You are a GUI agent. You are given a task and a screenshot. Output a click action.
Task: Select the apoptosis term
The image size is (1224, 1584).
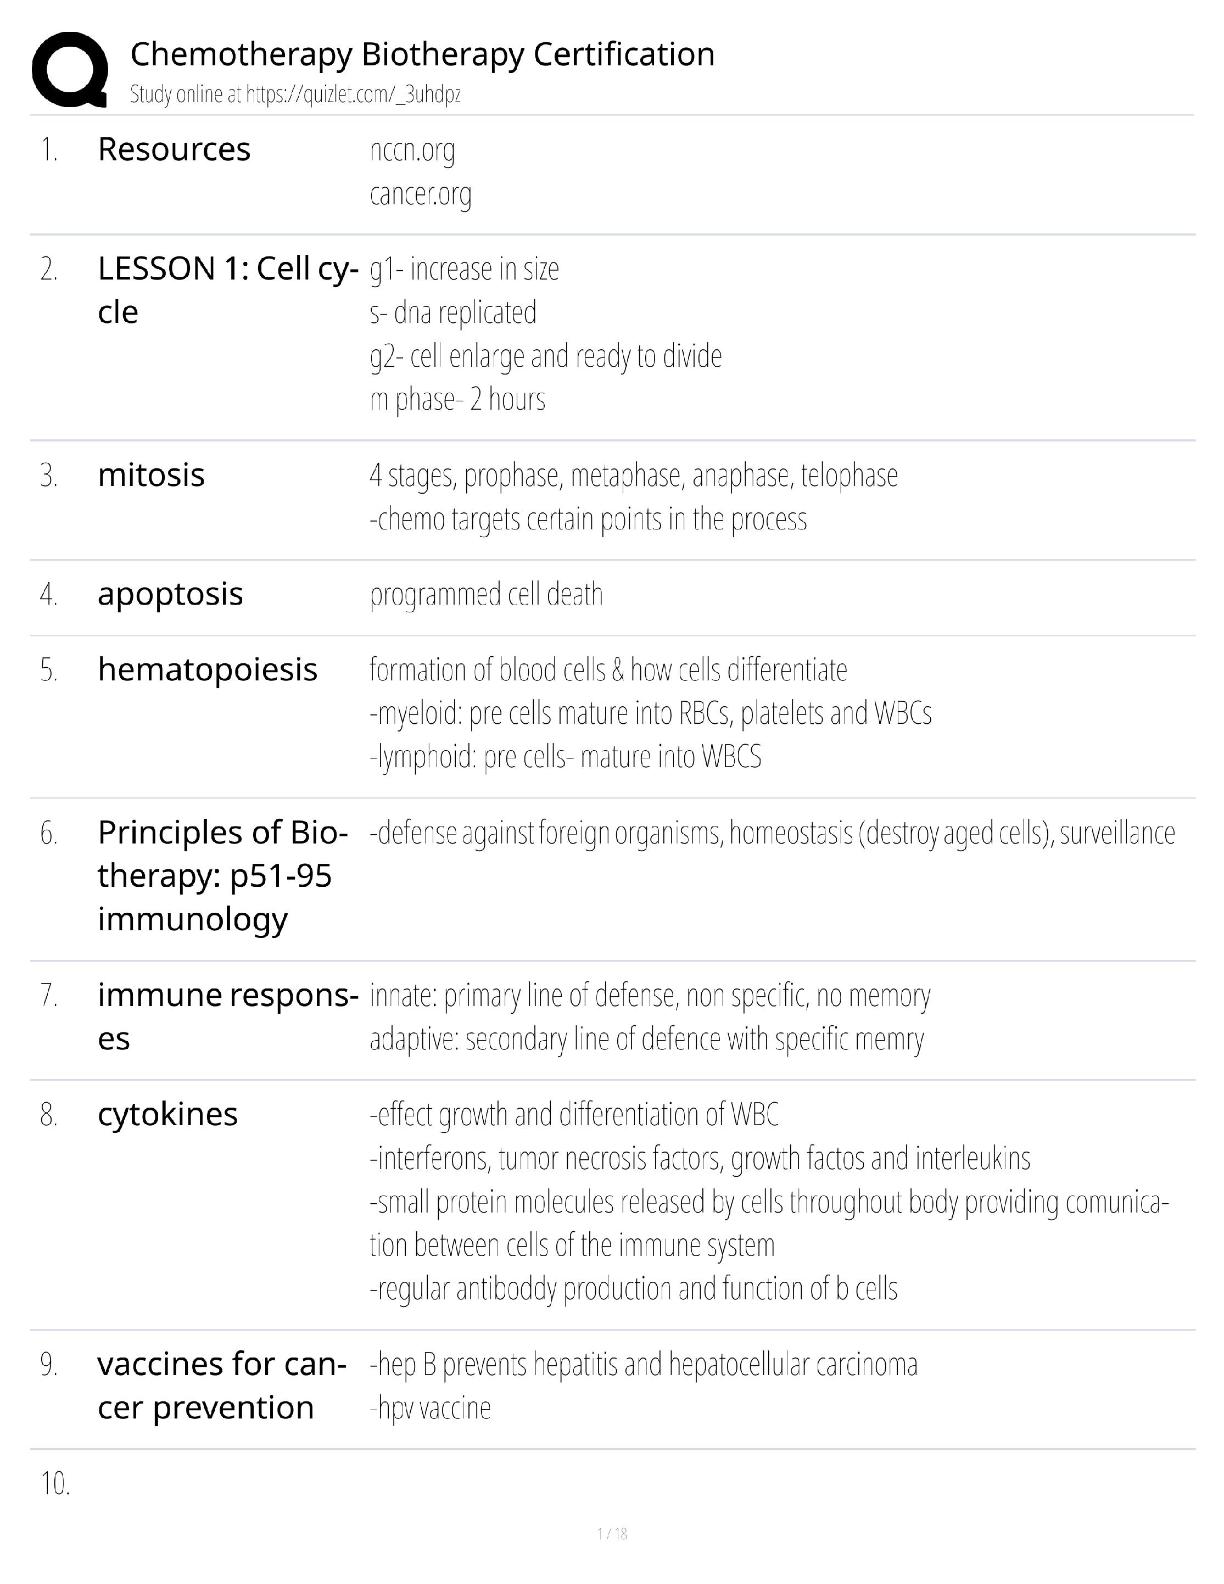click(x=170, y=594)
